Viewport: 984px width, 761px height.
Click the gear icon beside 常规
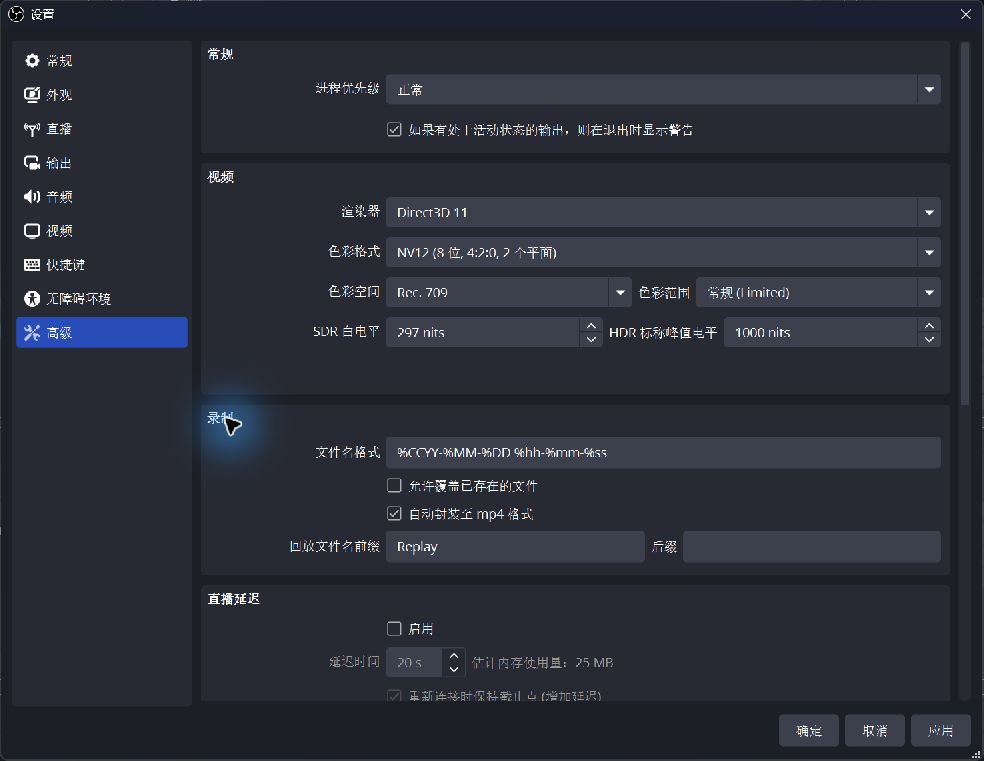pos(31,60)
